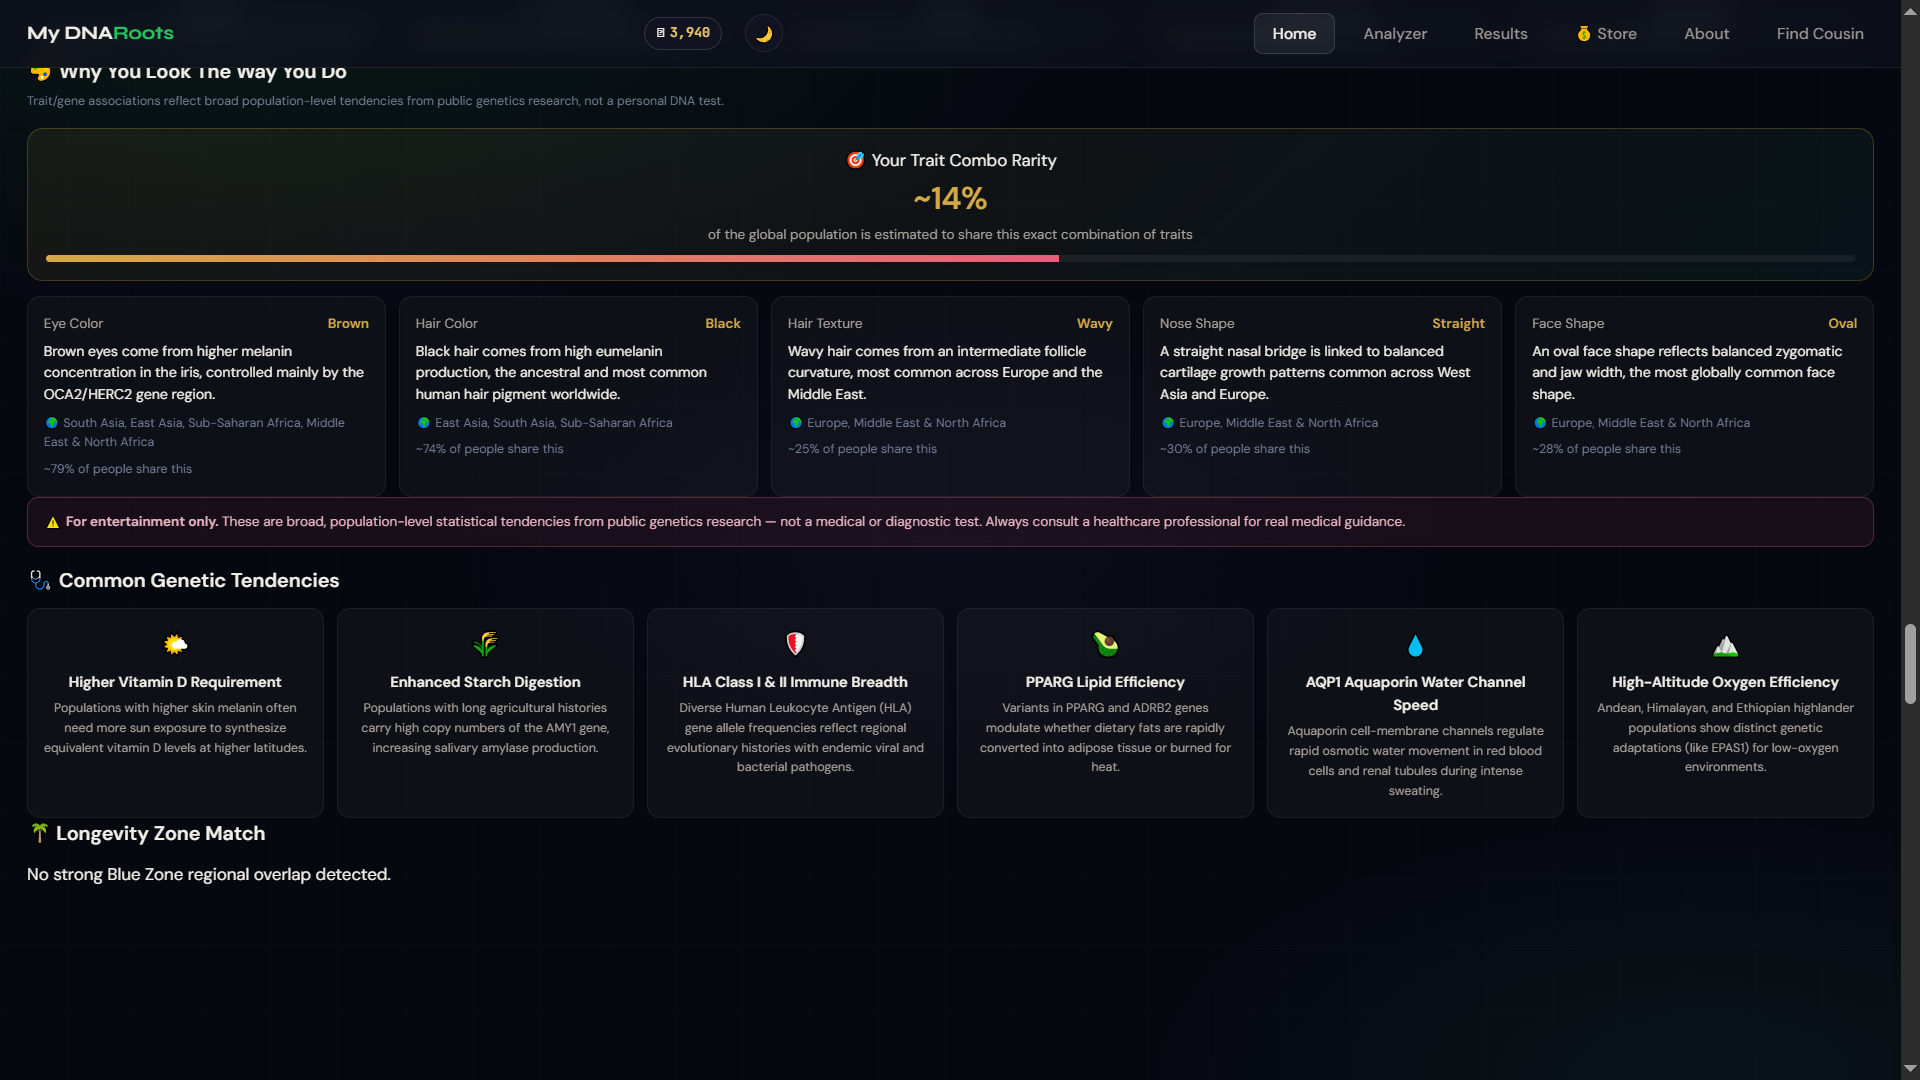Click the water drop Aquaporin icon
The width and height of the screenshot is (1920, 1080).
tap(1415, 645)
